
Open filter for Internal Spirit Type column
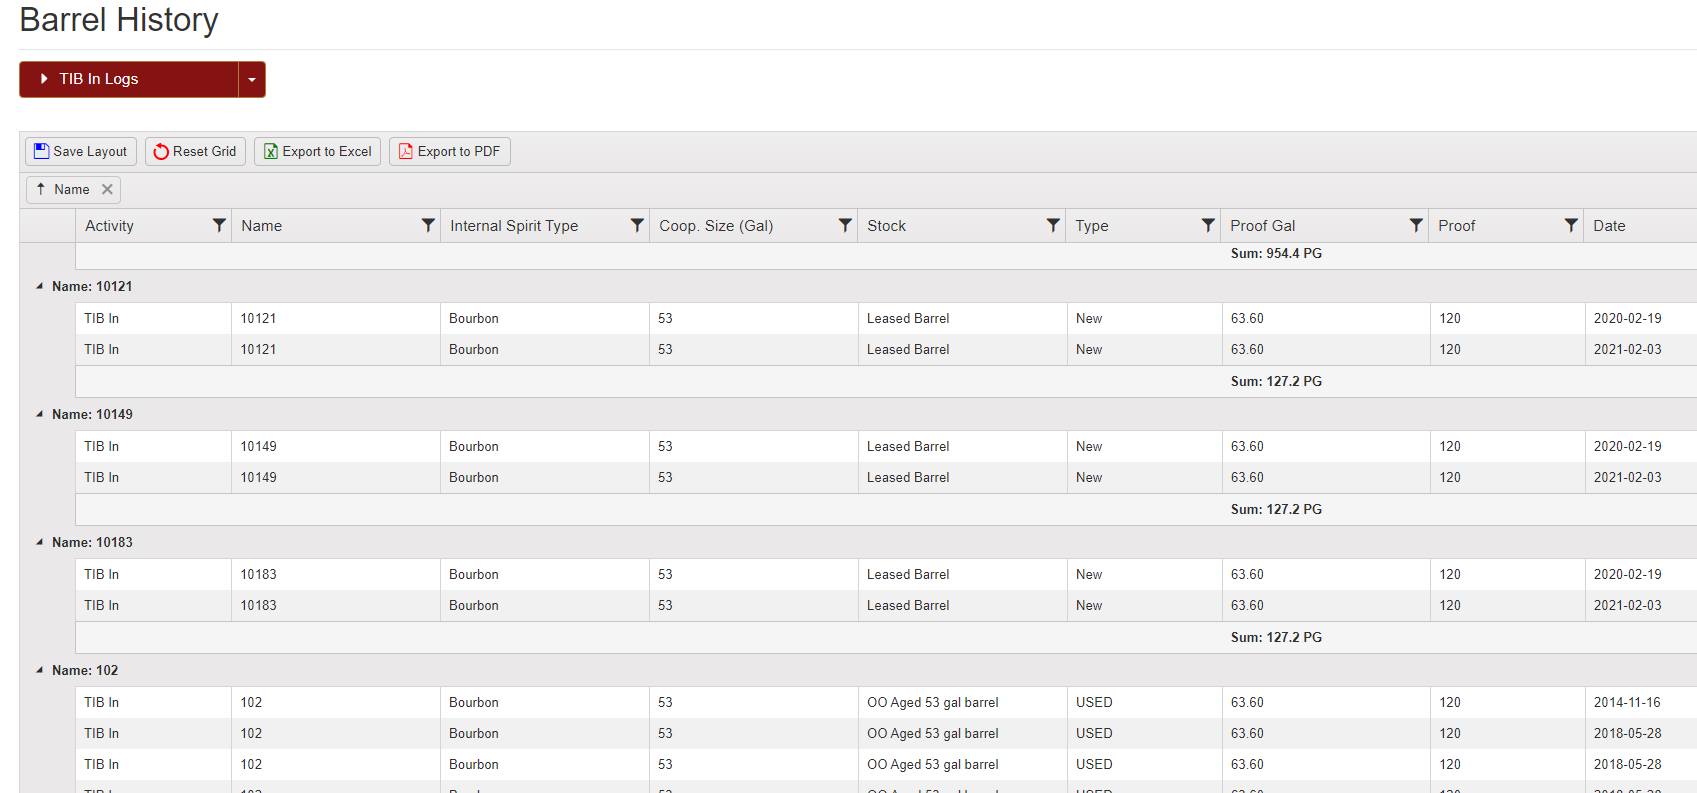[x=637, y=226]
